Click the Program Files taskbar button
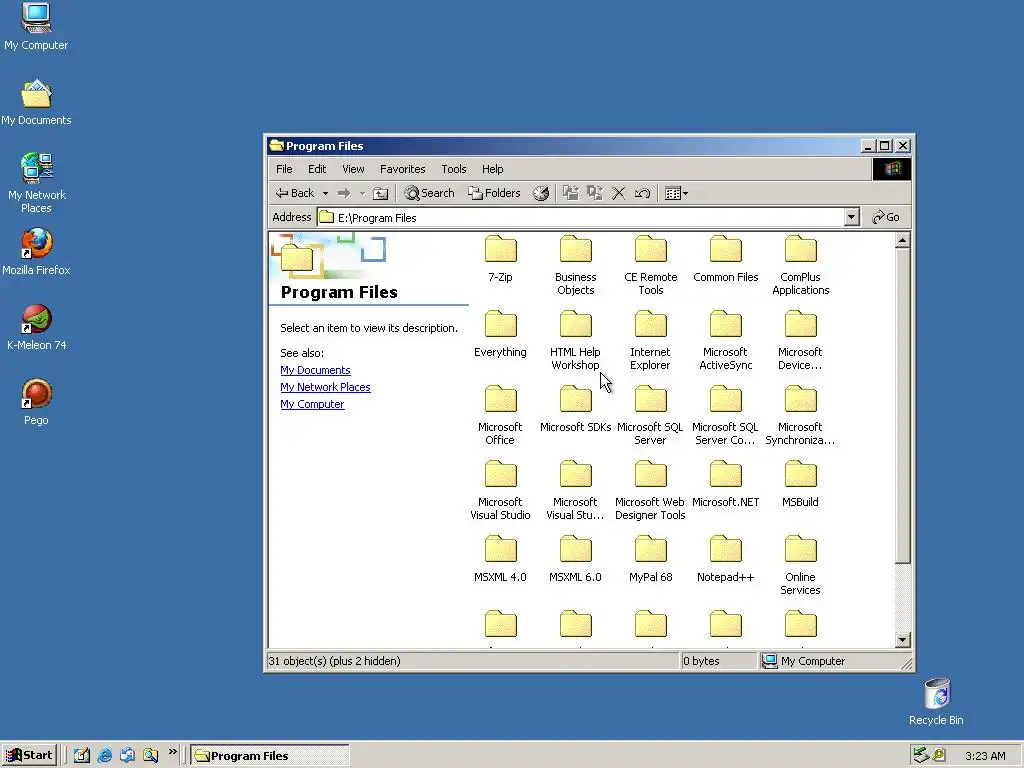Image resolution: width=1024 pixels, height=768 pixels. (270, 756)
